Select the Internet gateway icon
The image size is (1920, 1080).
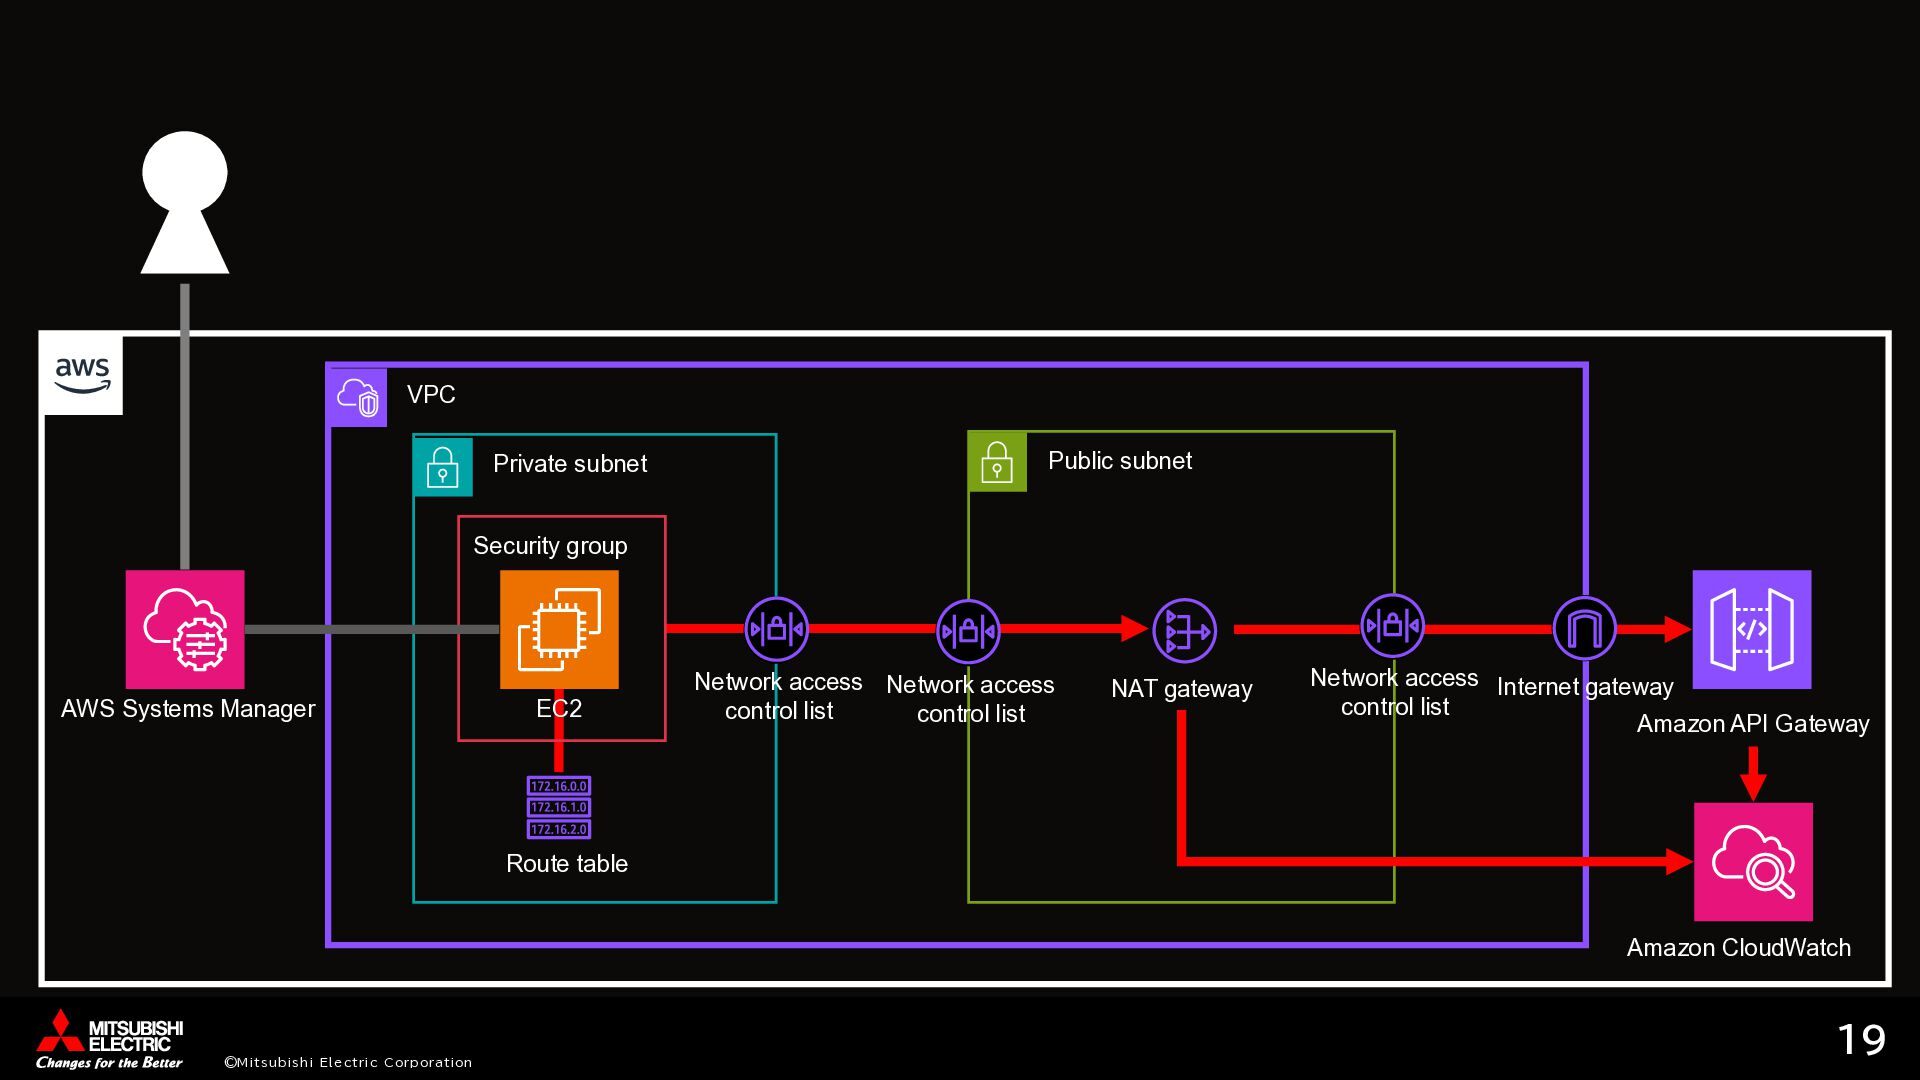click(x=1585, y=629)
